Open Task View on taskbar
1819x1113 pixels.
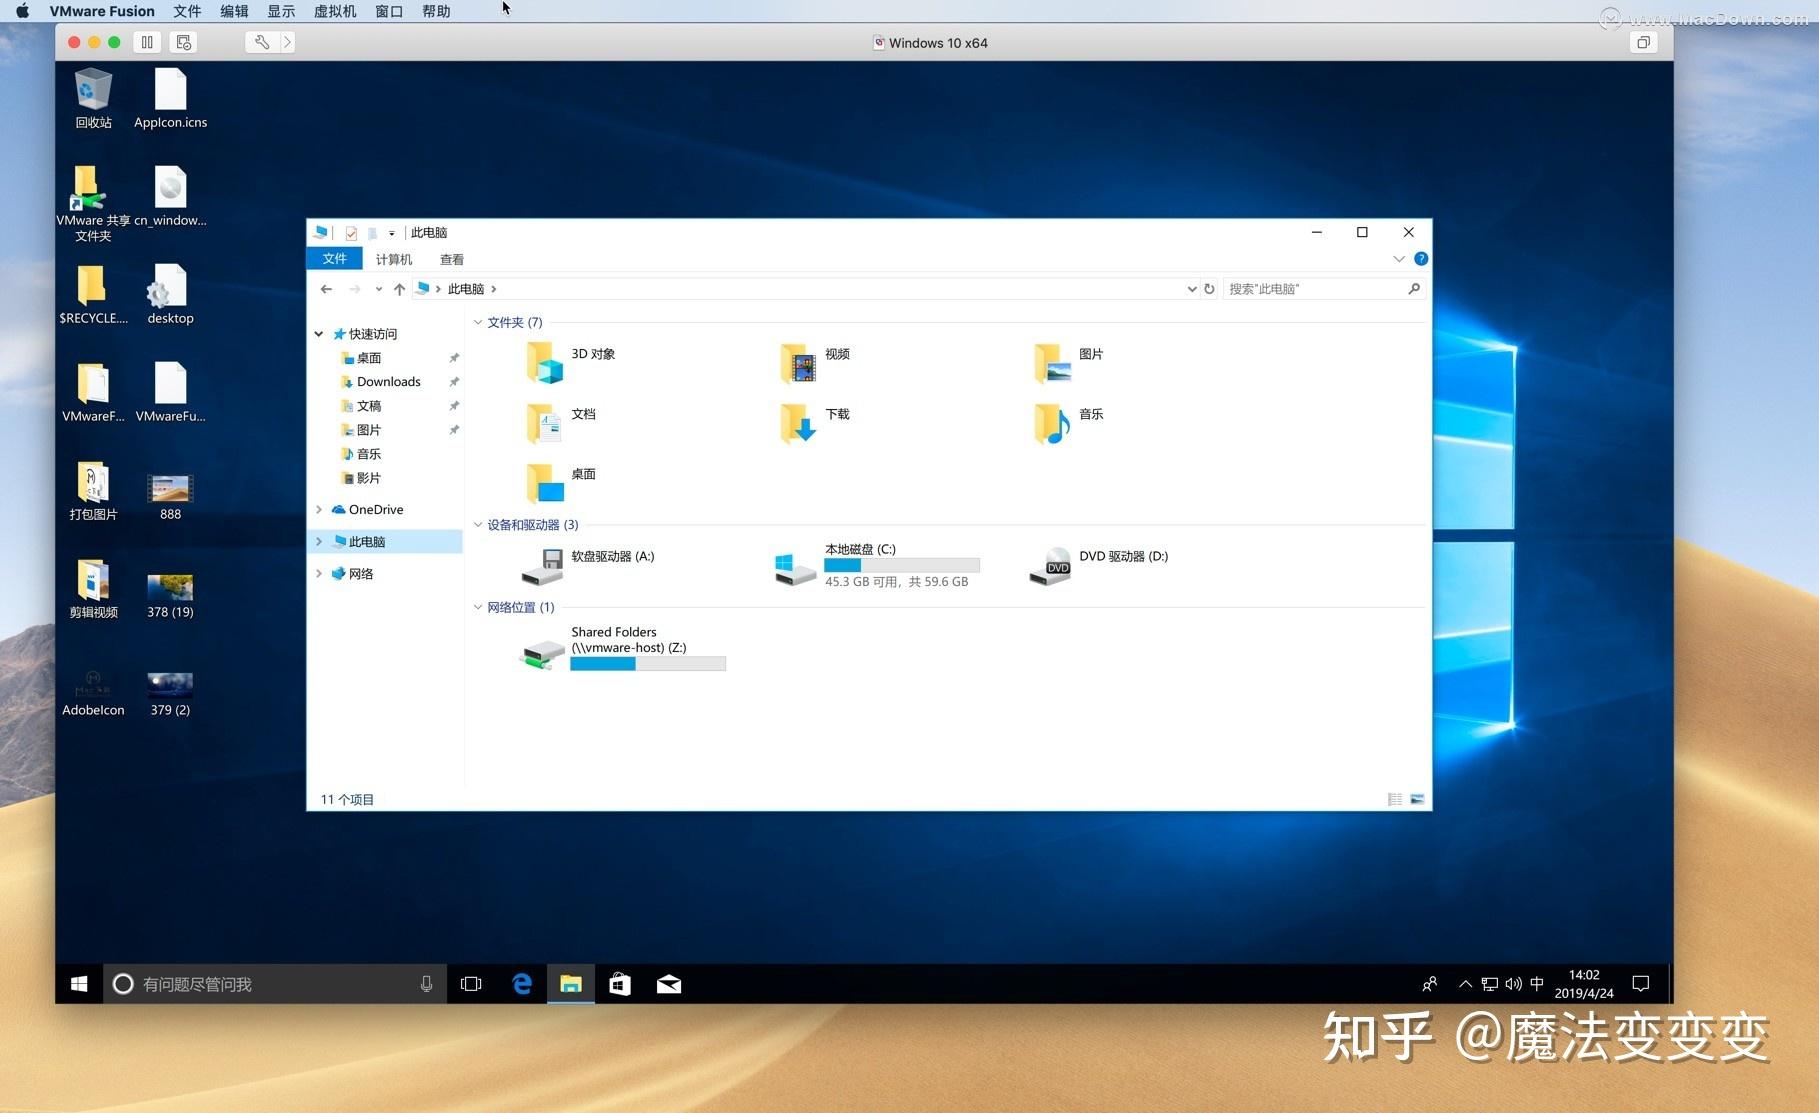click(x=471, y=984)
